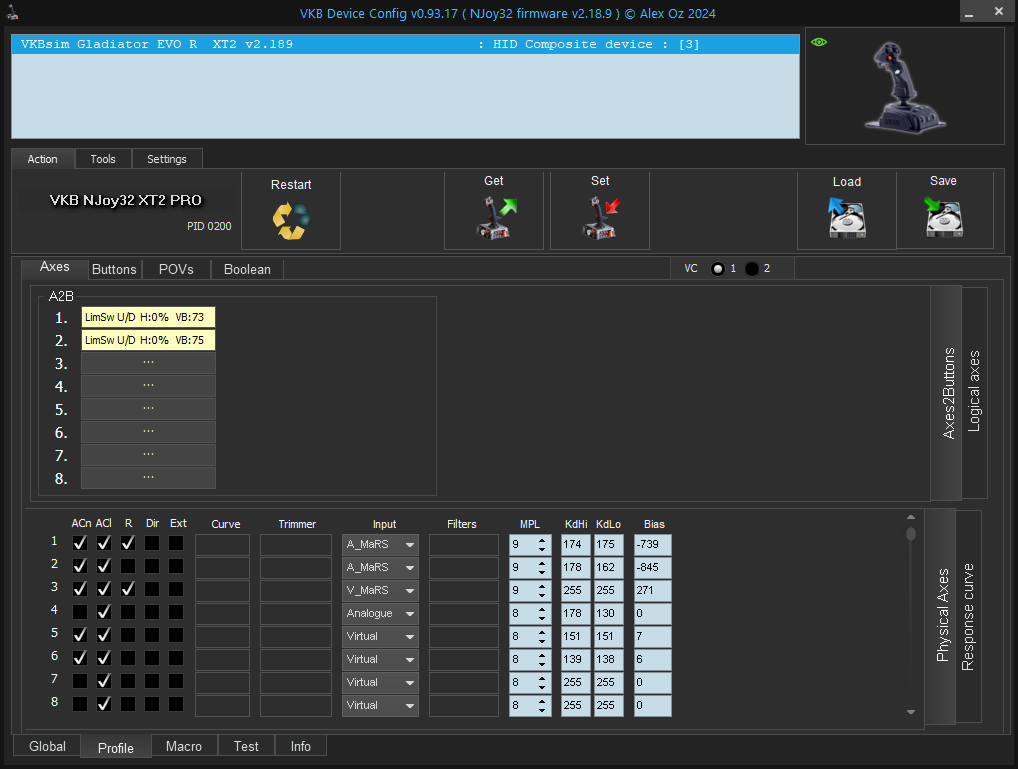Viewport: 1018px width, 769px height.
Task: Click the Load disk icon
Action: [x=847, y=217]
